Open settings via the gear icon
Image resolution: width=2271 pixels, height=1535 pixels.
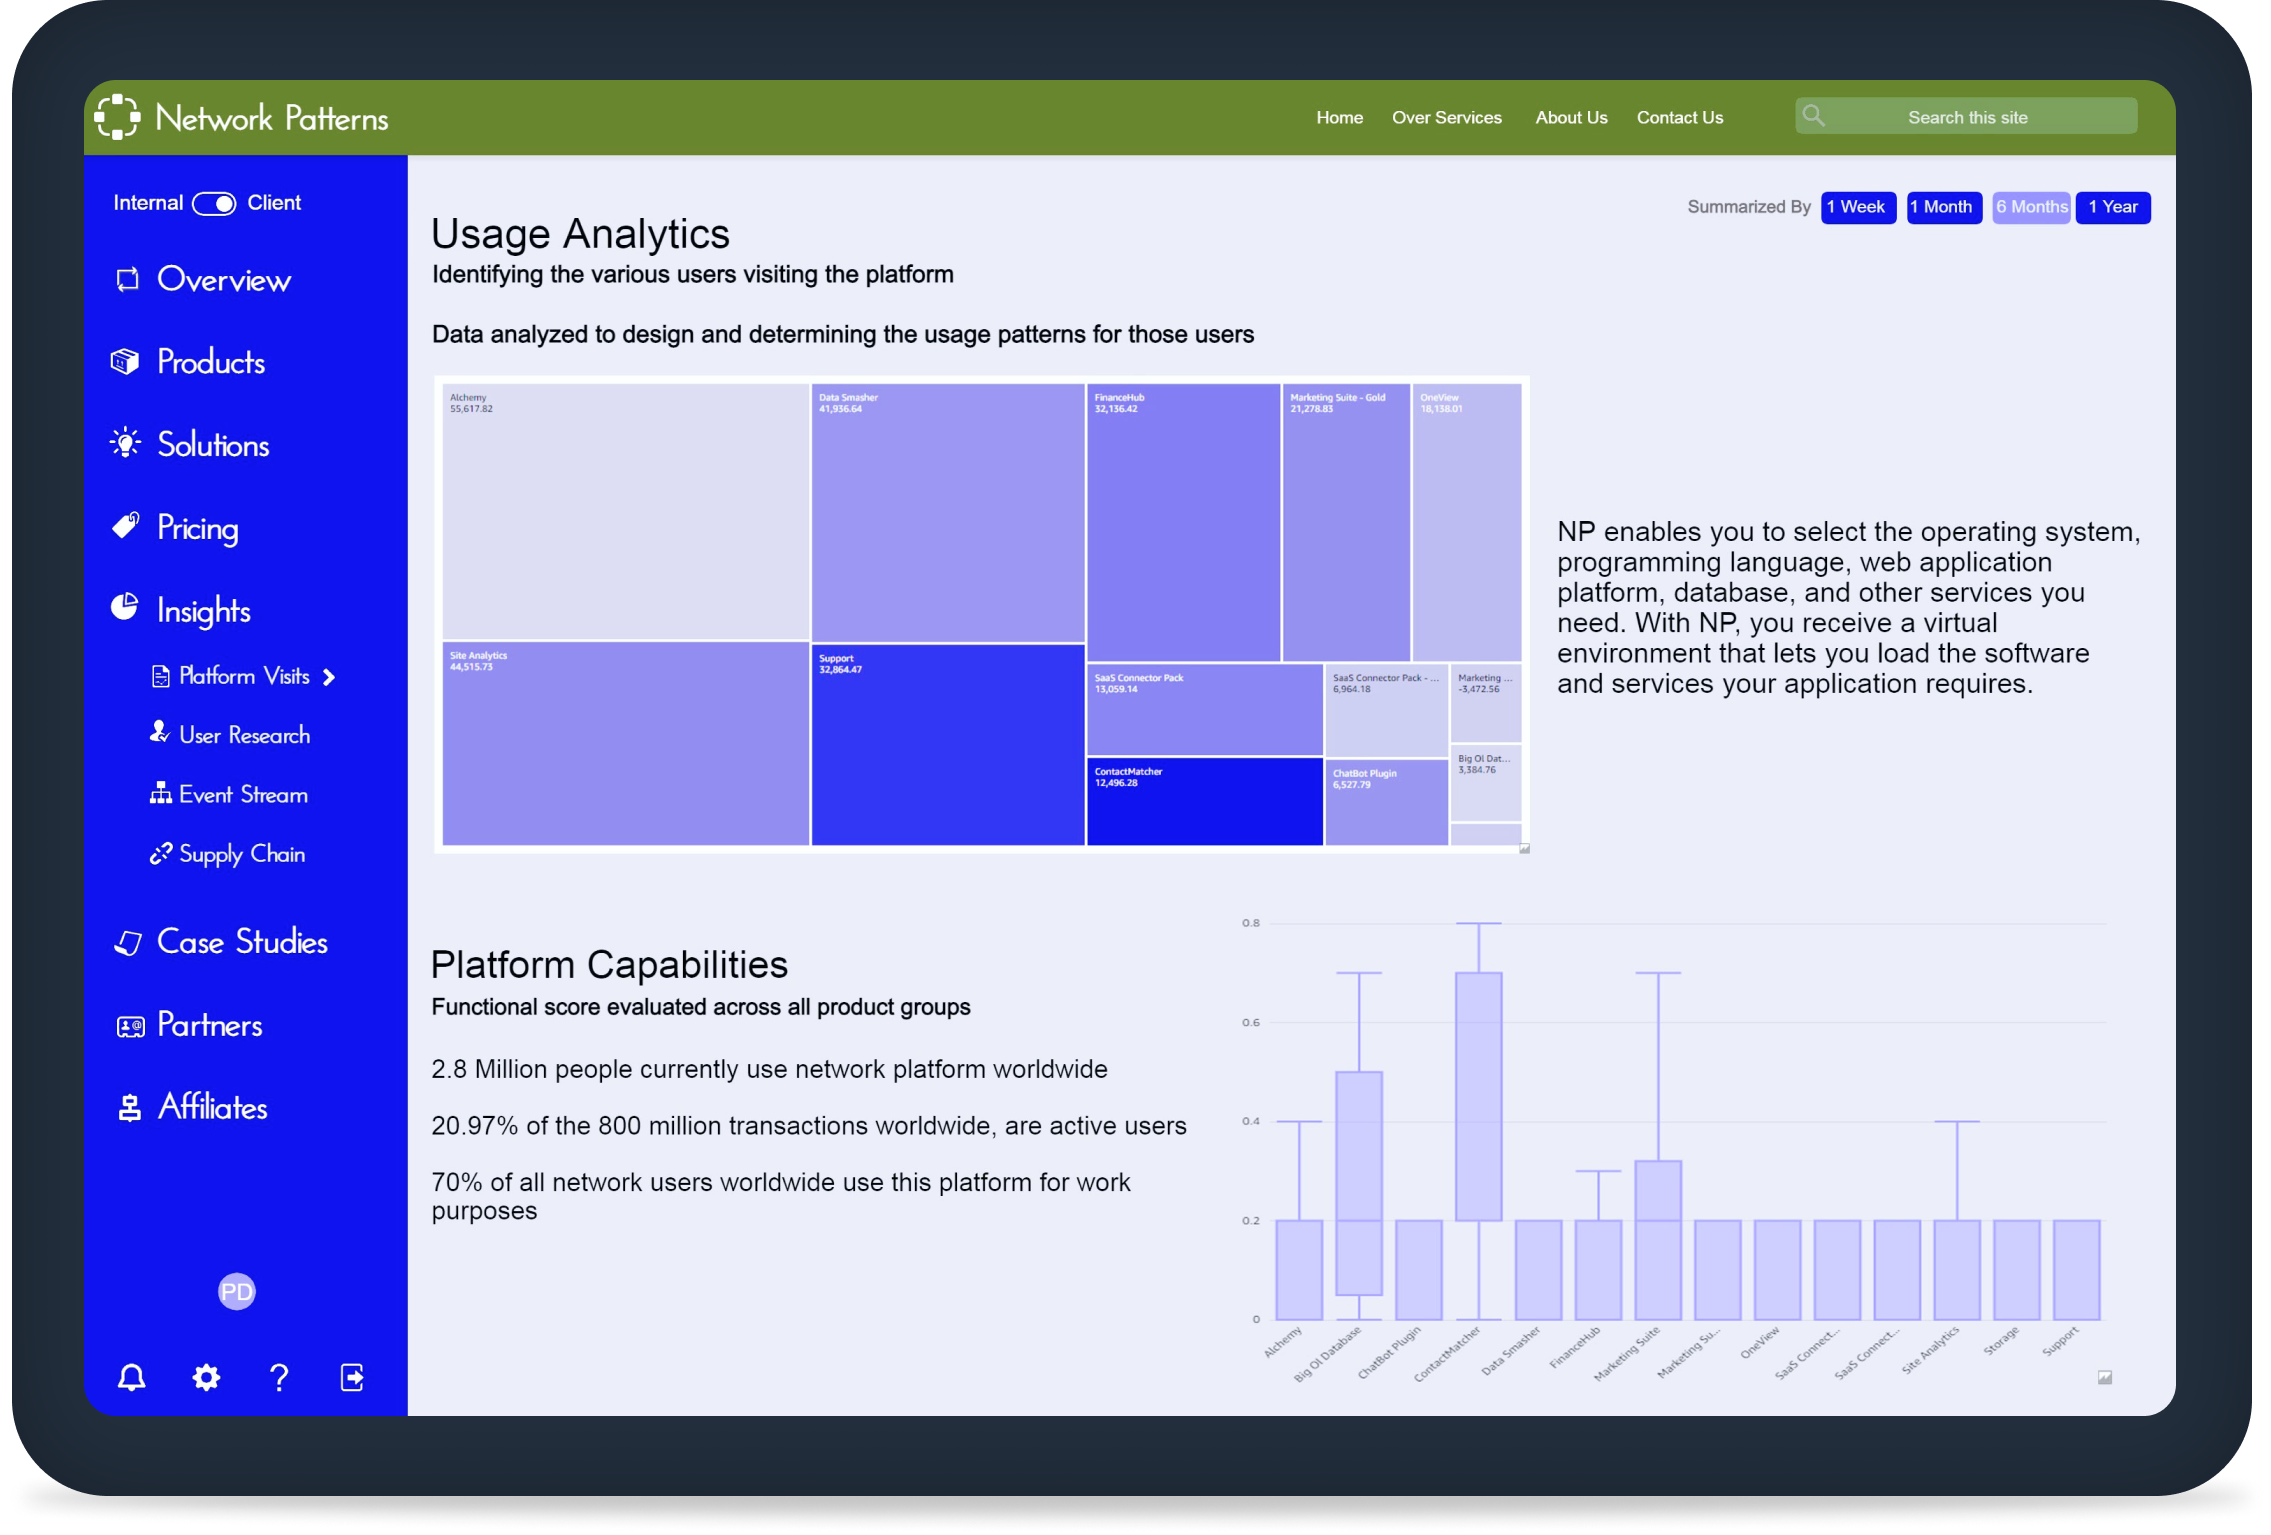(206, 1377)
